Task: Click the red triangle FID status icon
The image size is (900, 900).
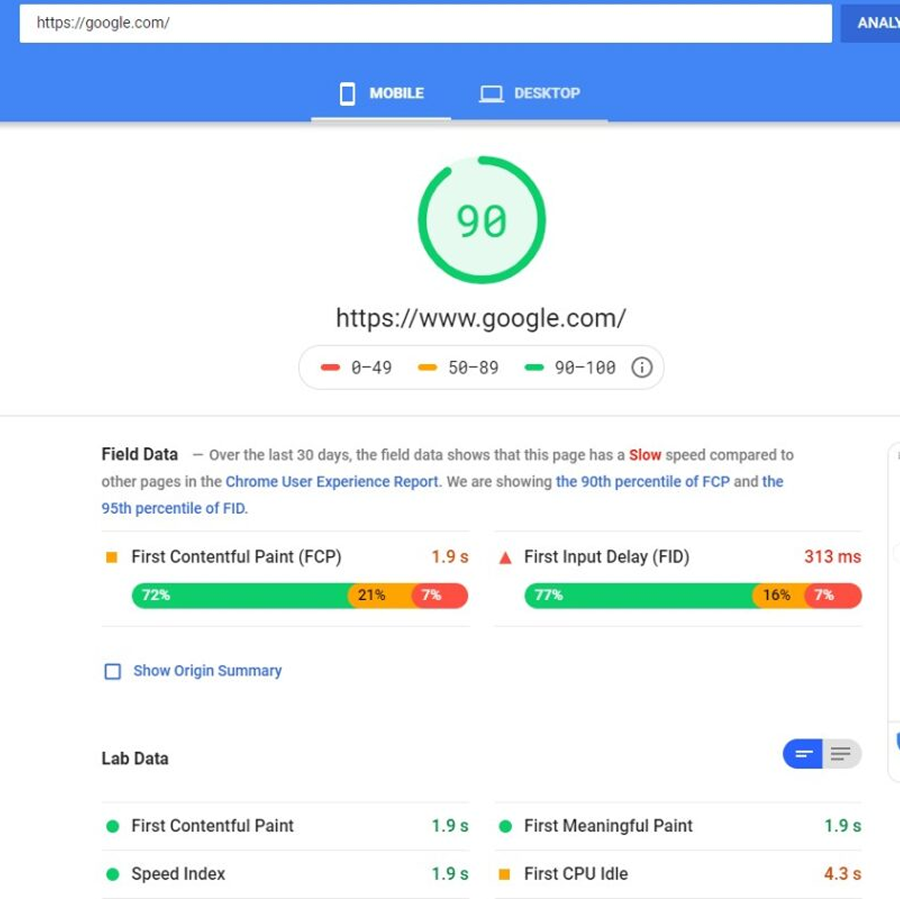Action: tap(505, 557)
